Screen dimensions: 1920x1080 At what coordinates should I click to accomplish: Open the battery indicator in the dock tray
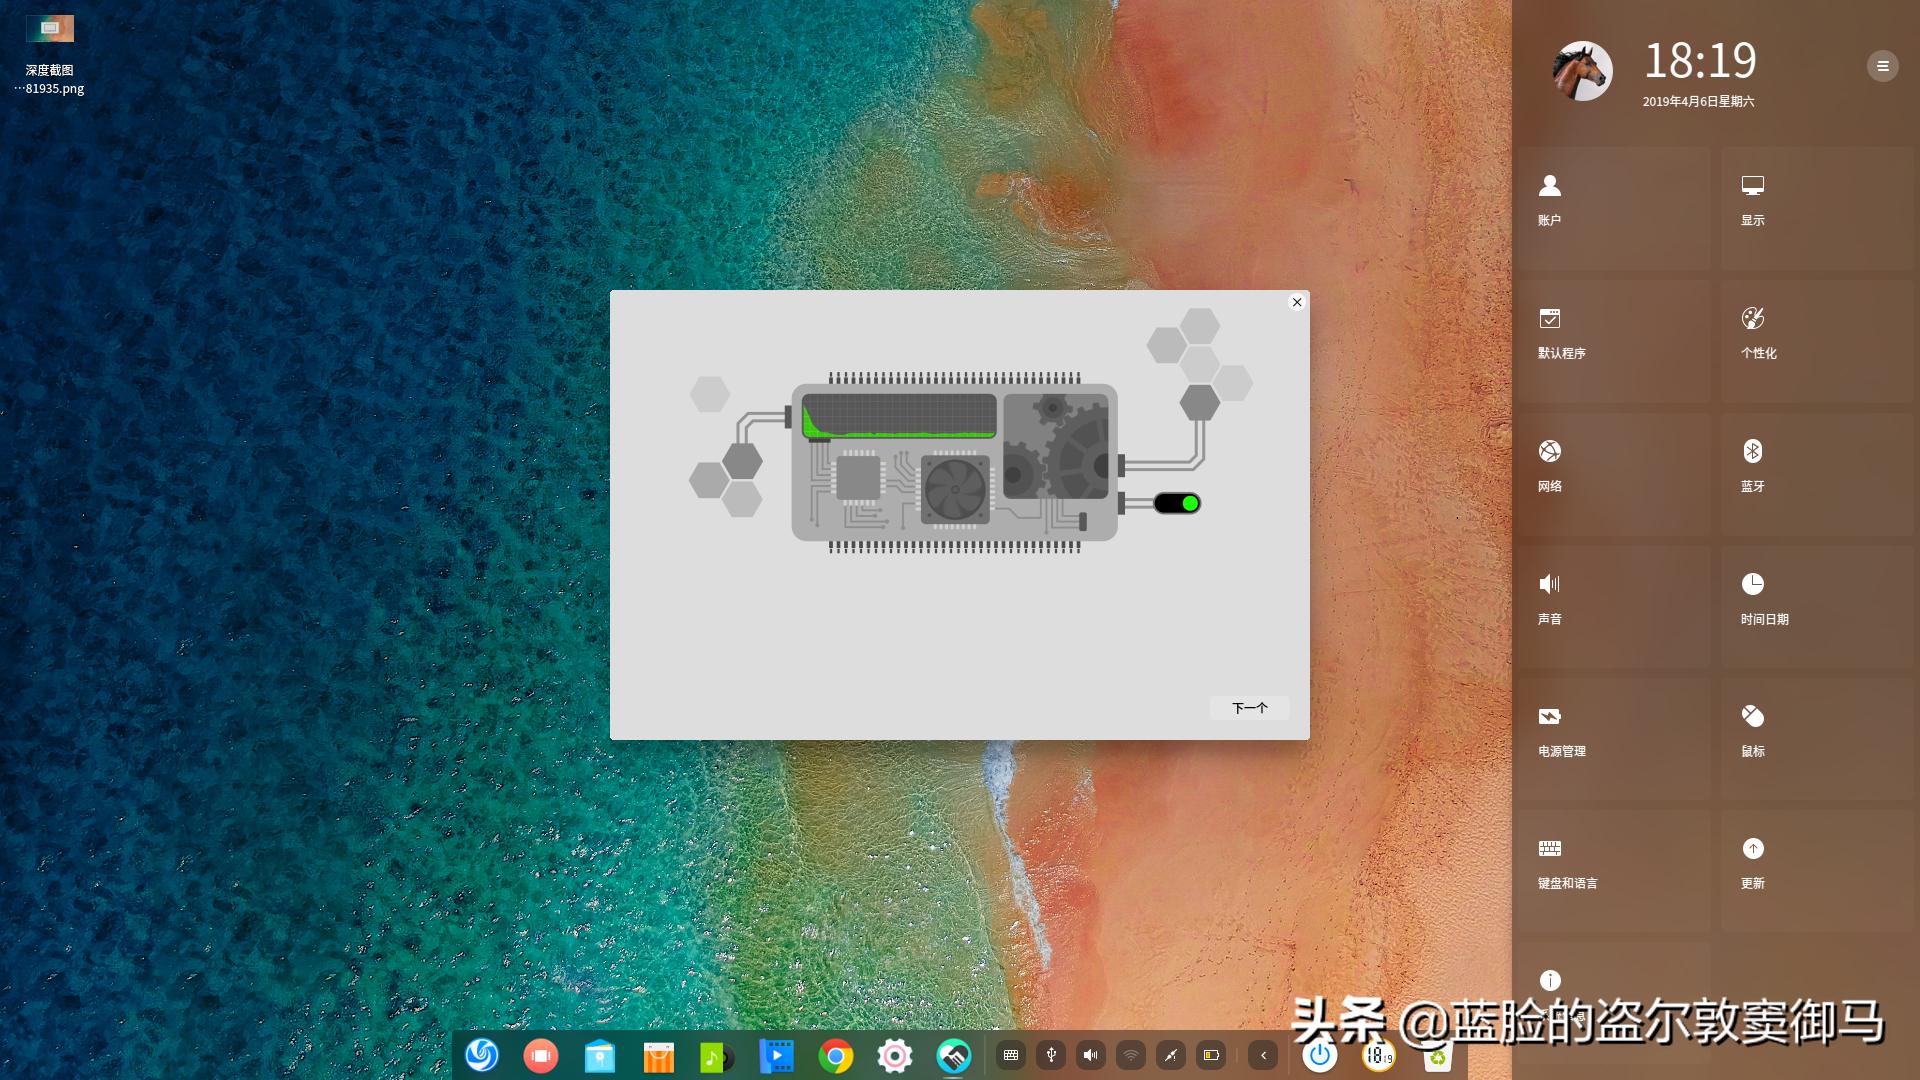(x=1212, y=1055)
